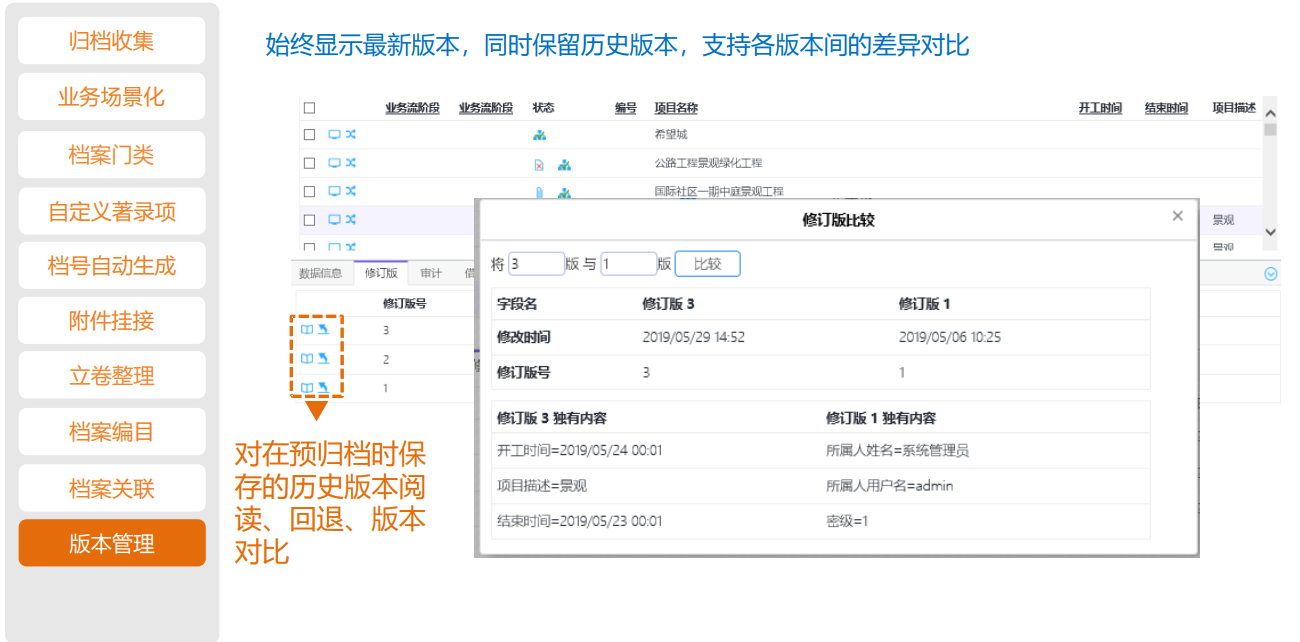Open the read icon for revision 1

(x=307, y=387)
